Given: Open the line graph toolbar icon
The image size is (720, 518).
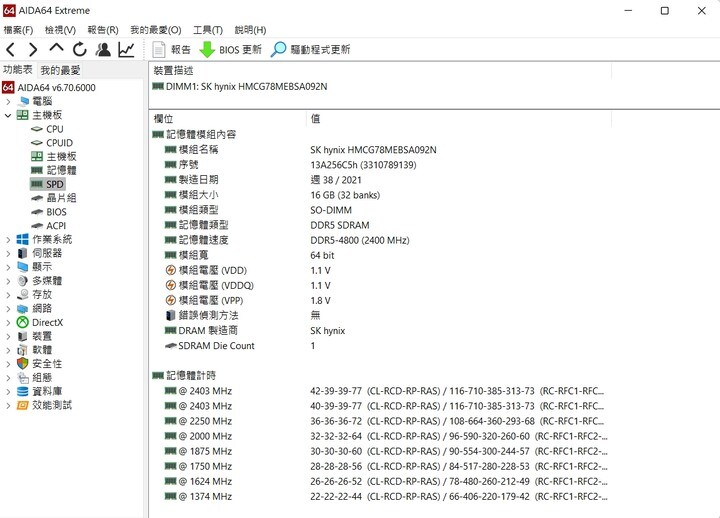Looking at the screenshot, I should pyautogui.click(x=126, y=49).
